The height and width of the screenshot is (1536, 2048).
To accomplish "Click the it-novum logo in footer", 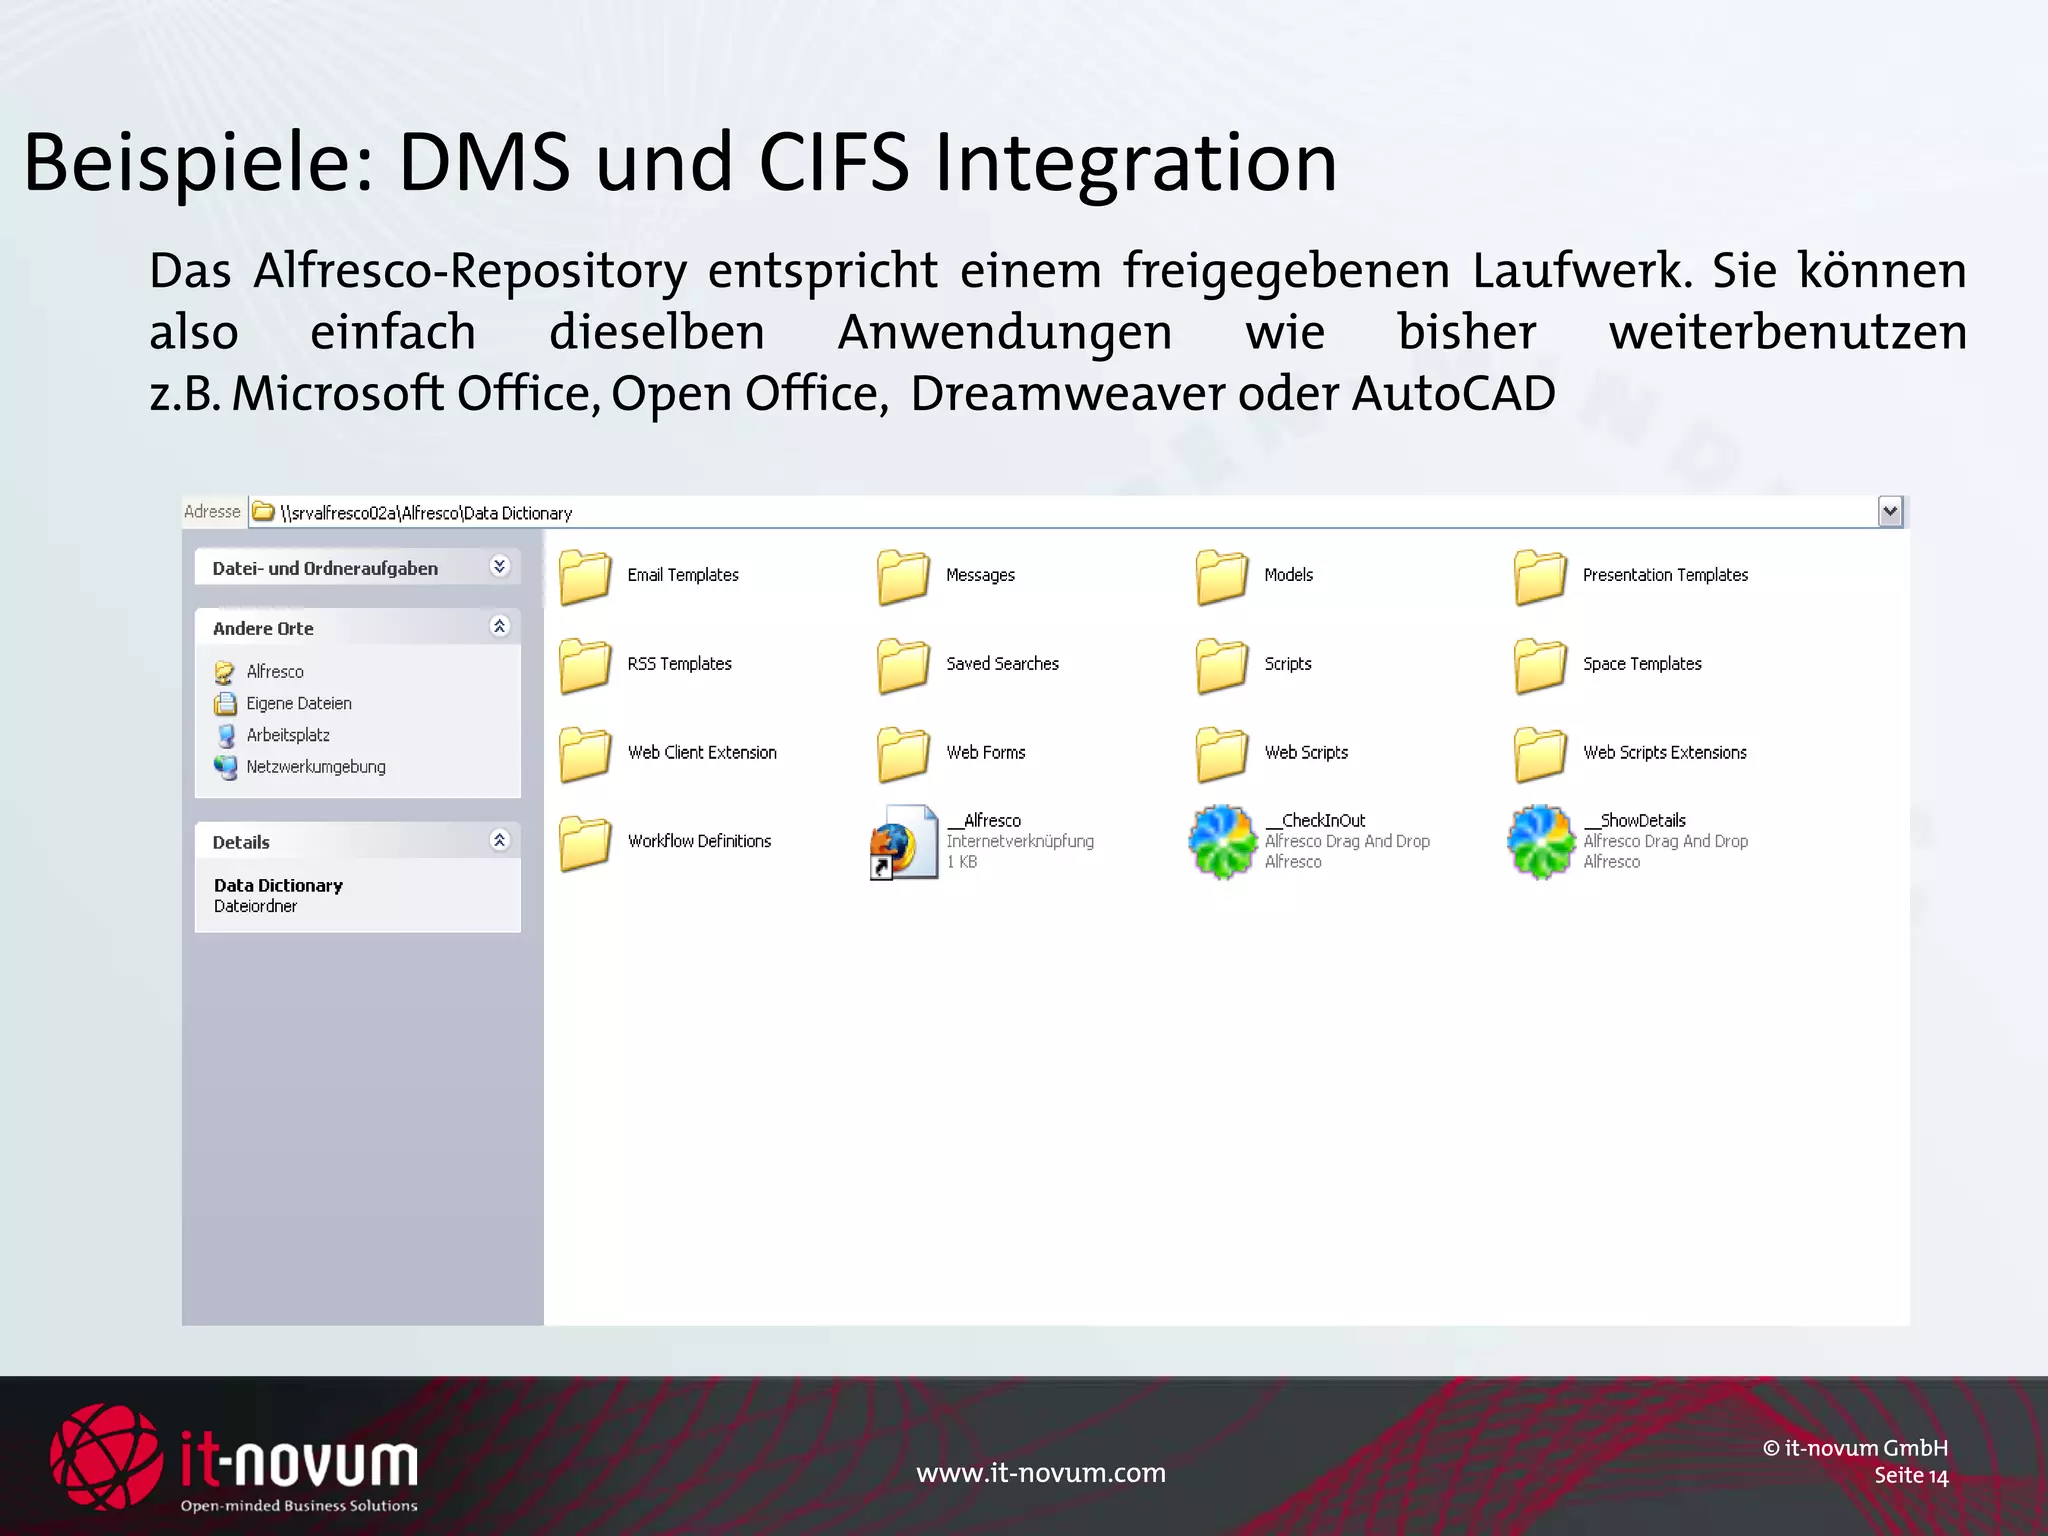I will click(x=234, y=1459).
